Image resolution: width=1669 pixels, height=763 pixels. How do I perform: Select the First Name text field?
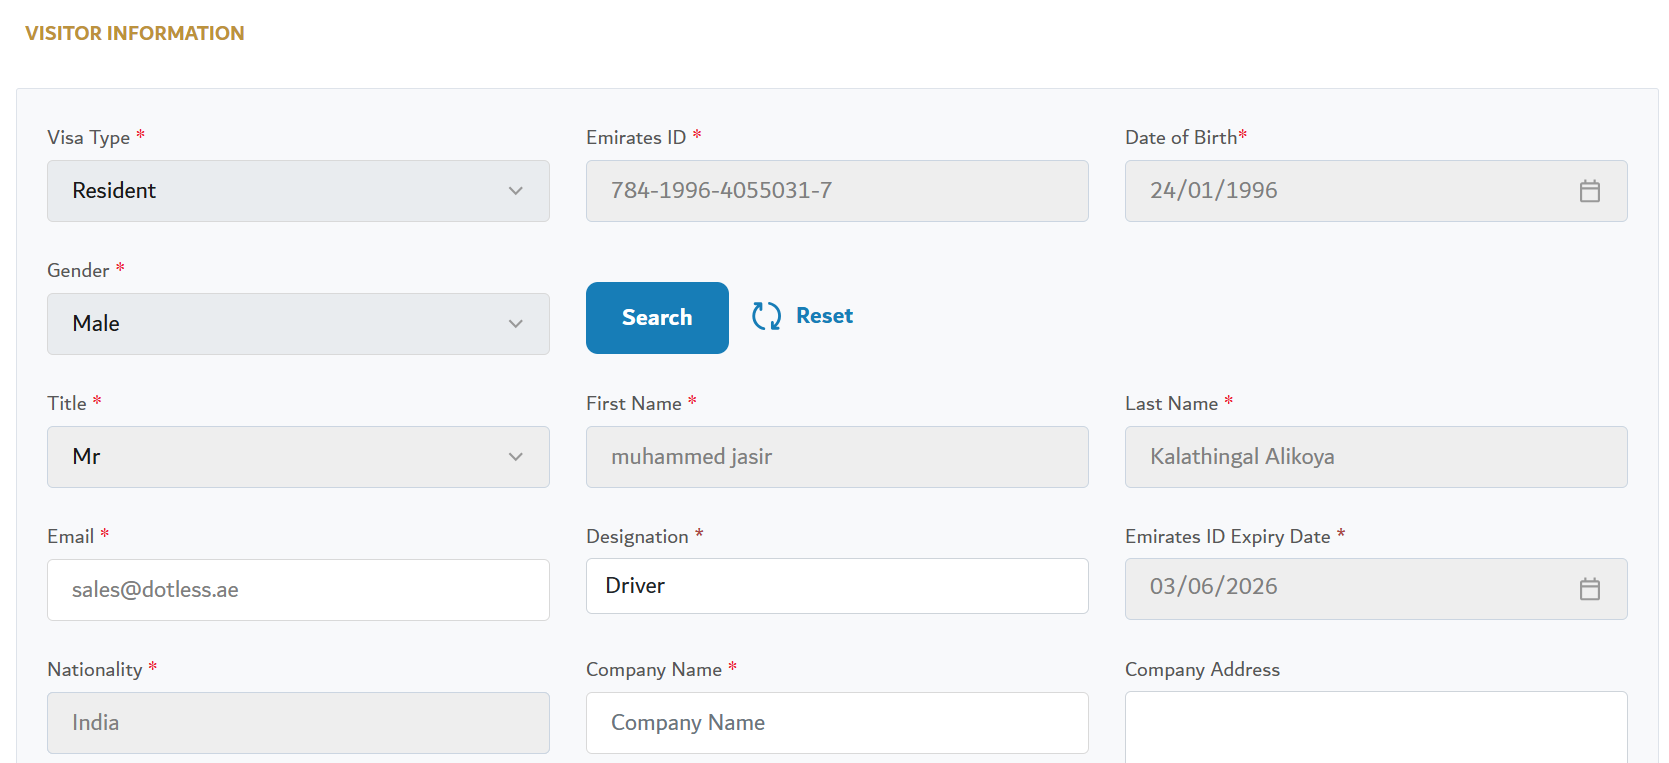pos(836,457)
